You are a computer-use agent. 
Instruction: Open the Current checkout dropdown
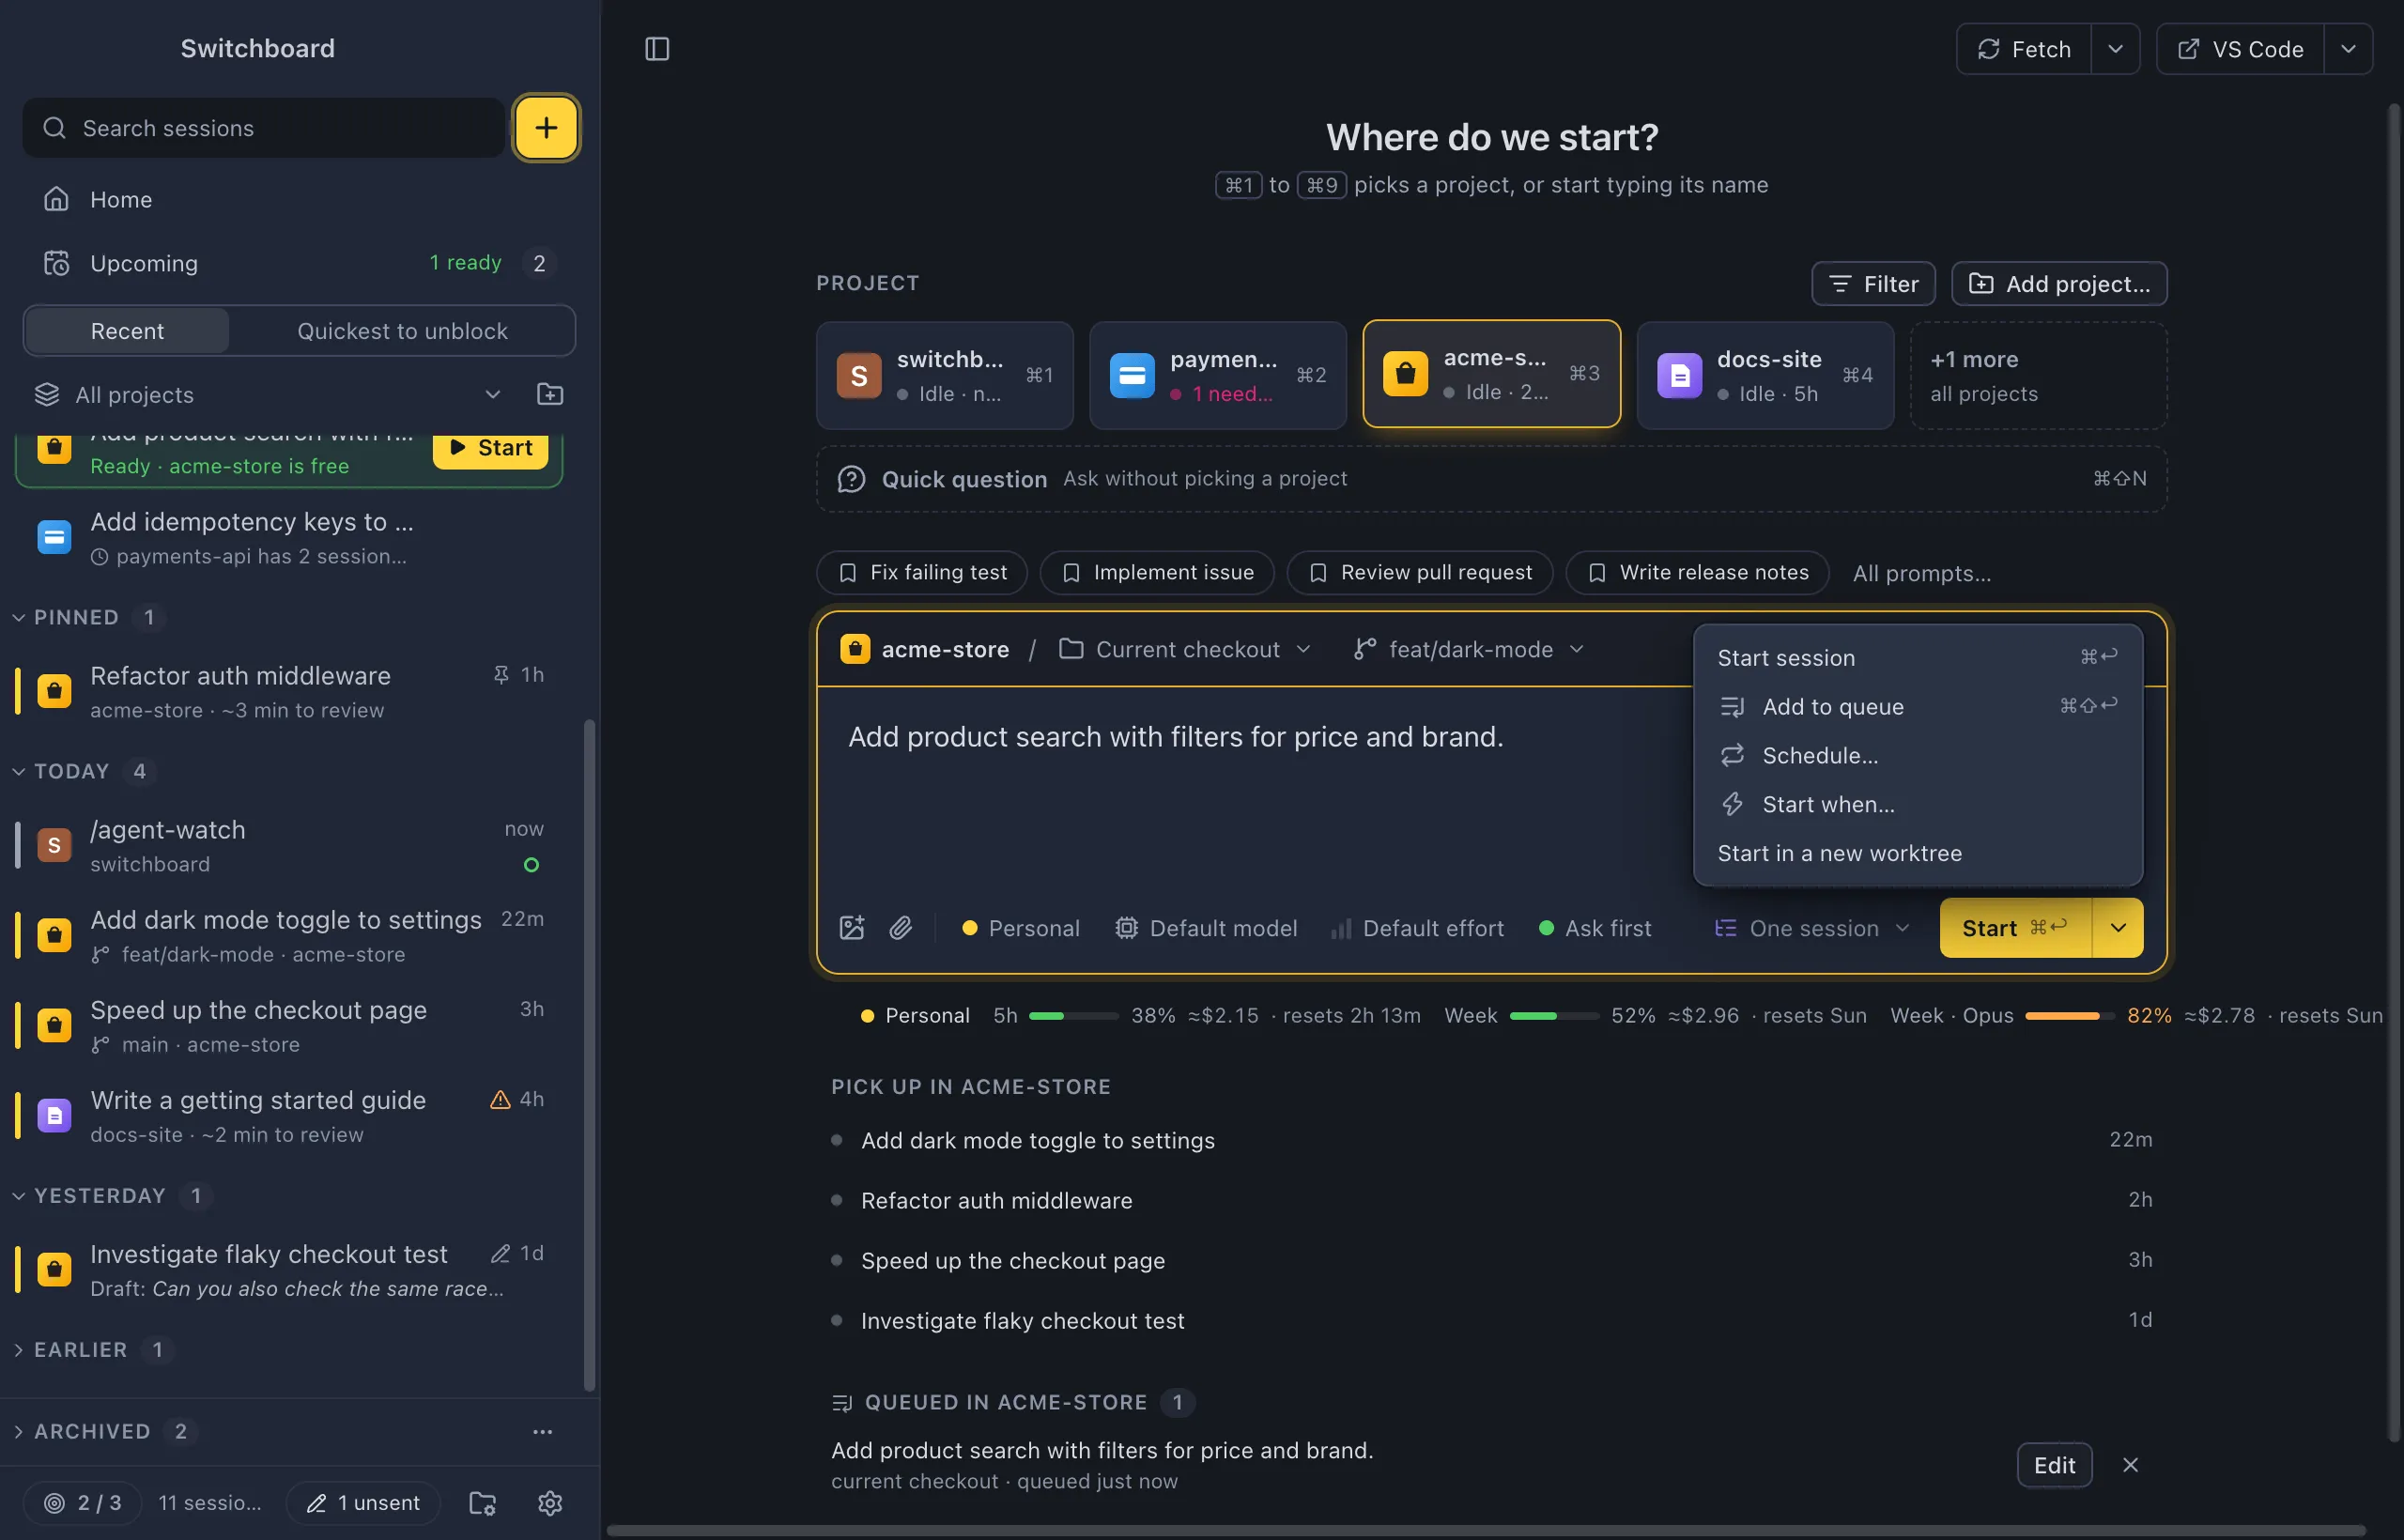[x=1185, y=649]
